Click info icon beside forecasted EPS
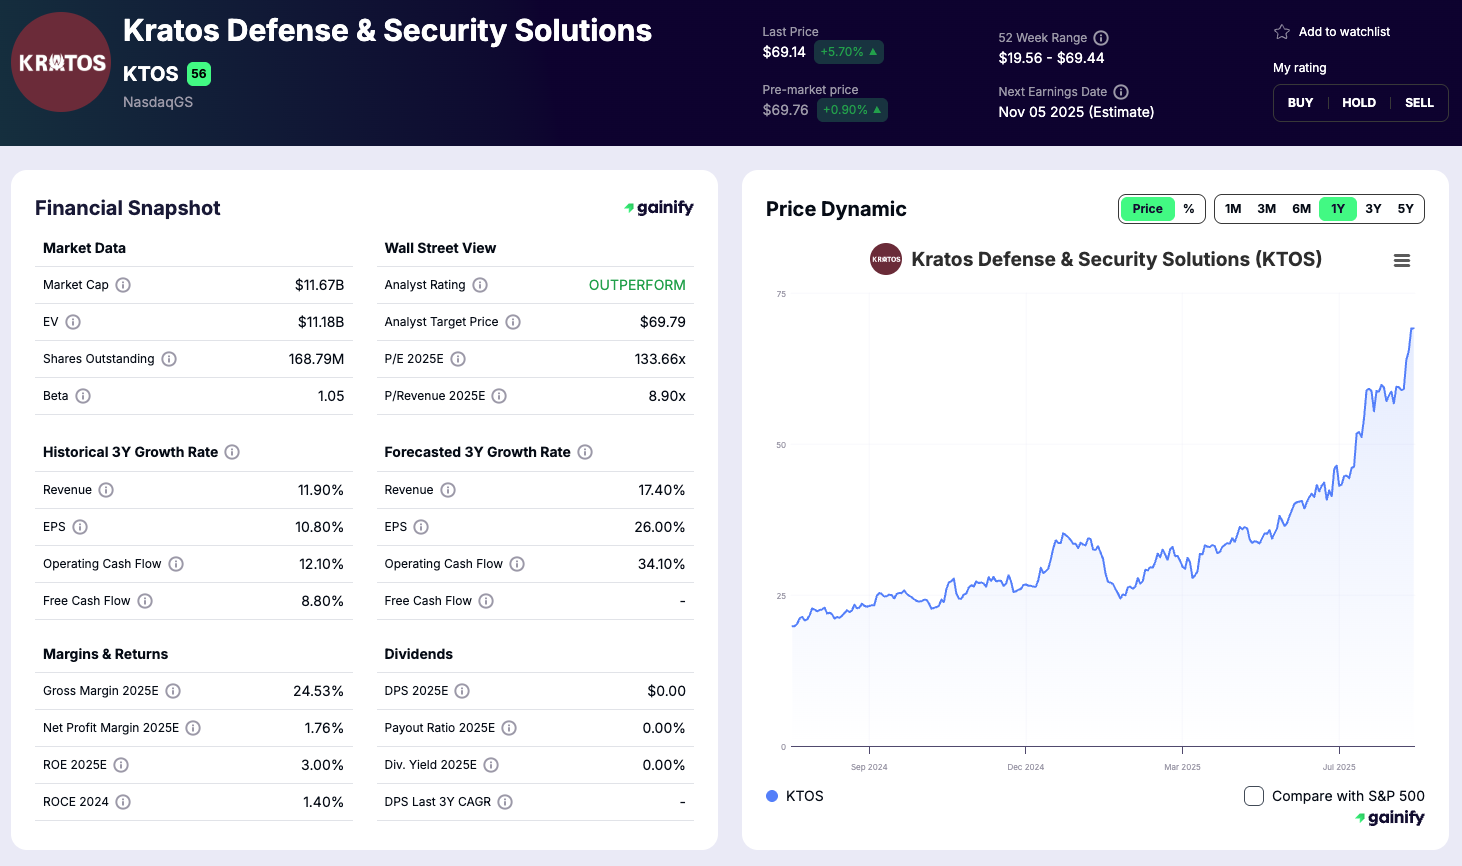Viewport: 1462px width, 866px height. pyautogui.click(x=421, y=527)
